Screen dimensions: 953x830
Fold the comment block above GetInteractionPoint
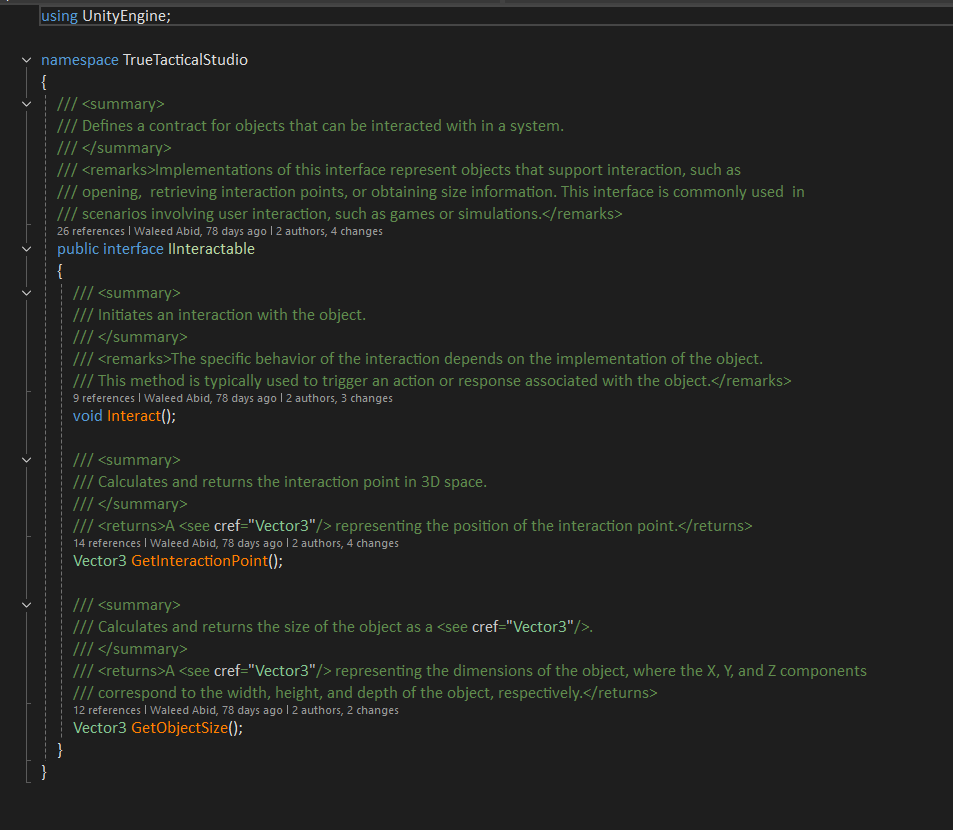[26, 460]
